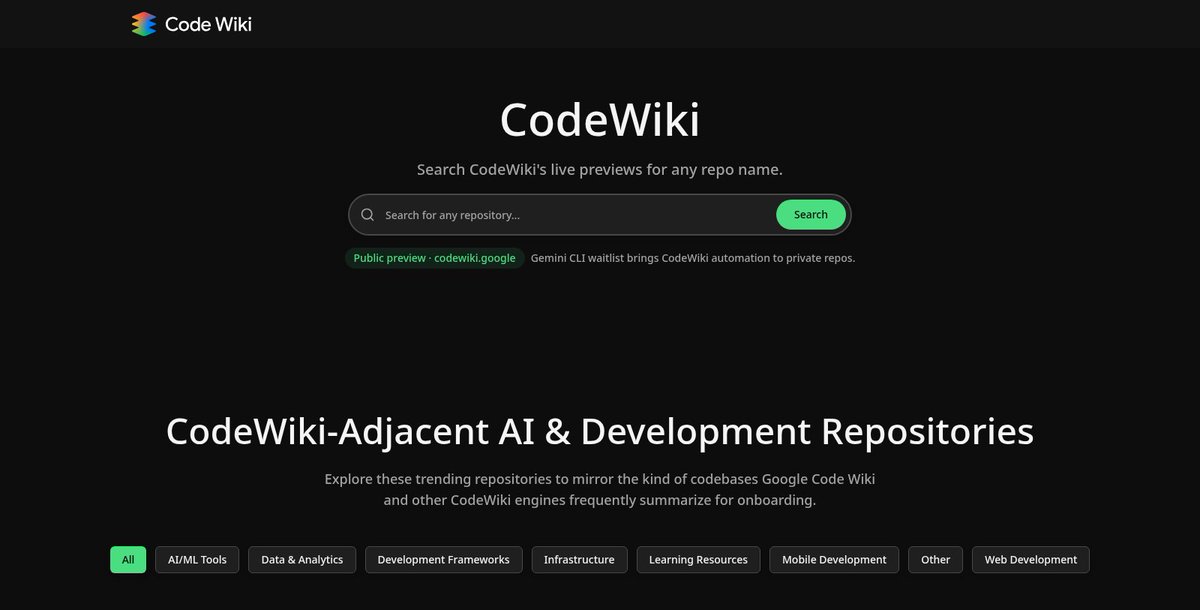
Task: Switch to the Web Development category
Action: (x=1030, y=559)
